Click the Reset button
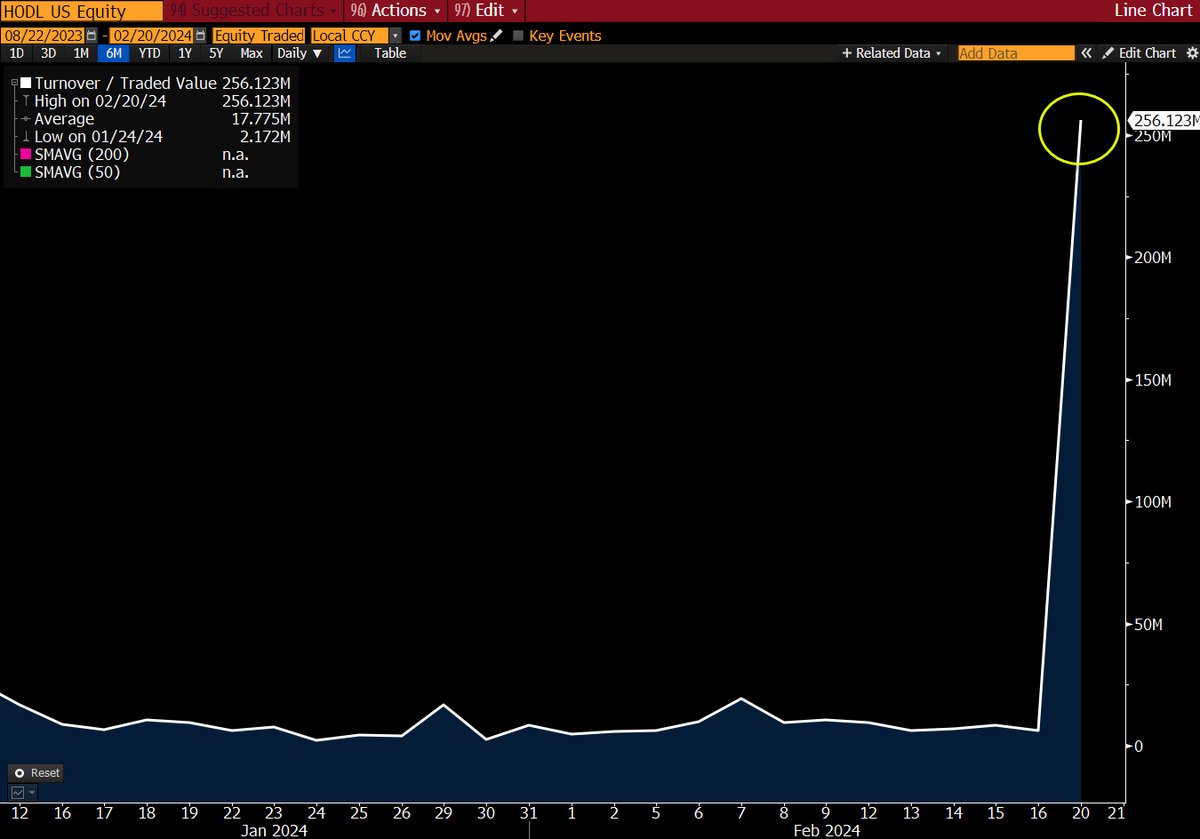This screenshot has width=1200, height=839. click(36, 772)
